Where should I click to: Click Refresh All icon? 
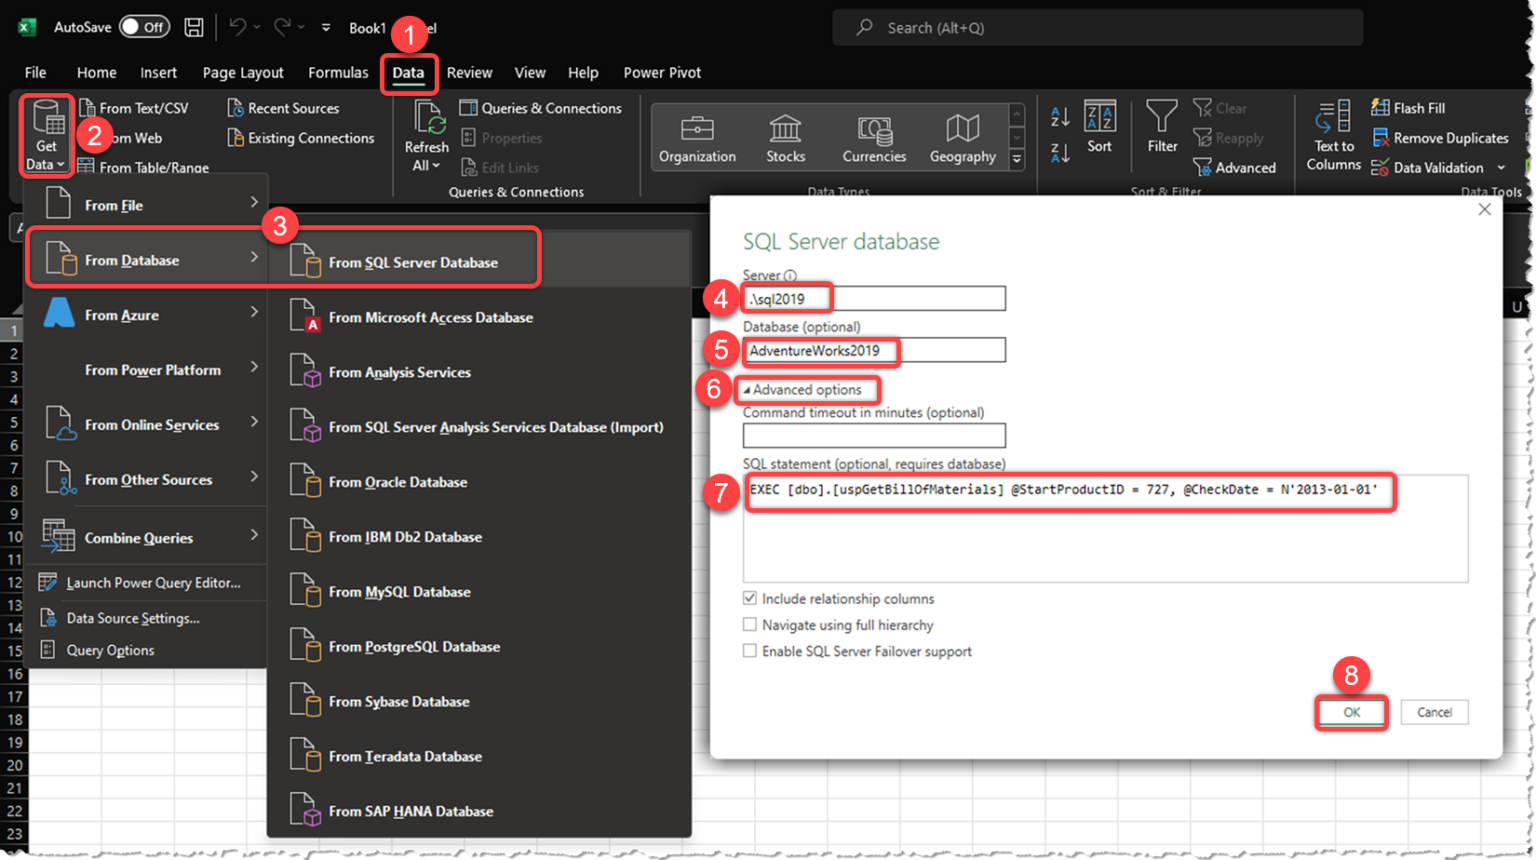coord(427,118)
